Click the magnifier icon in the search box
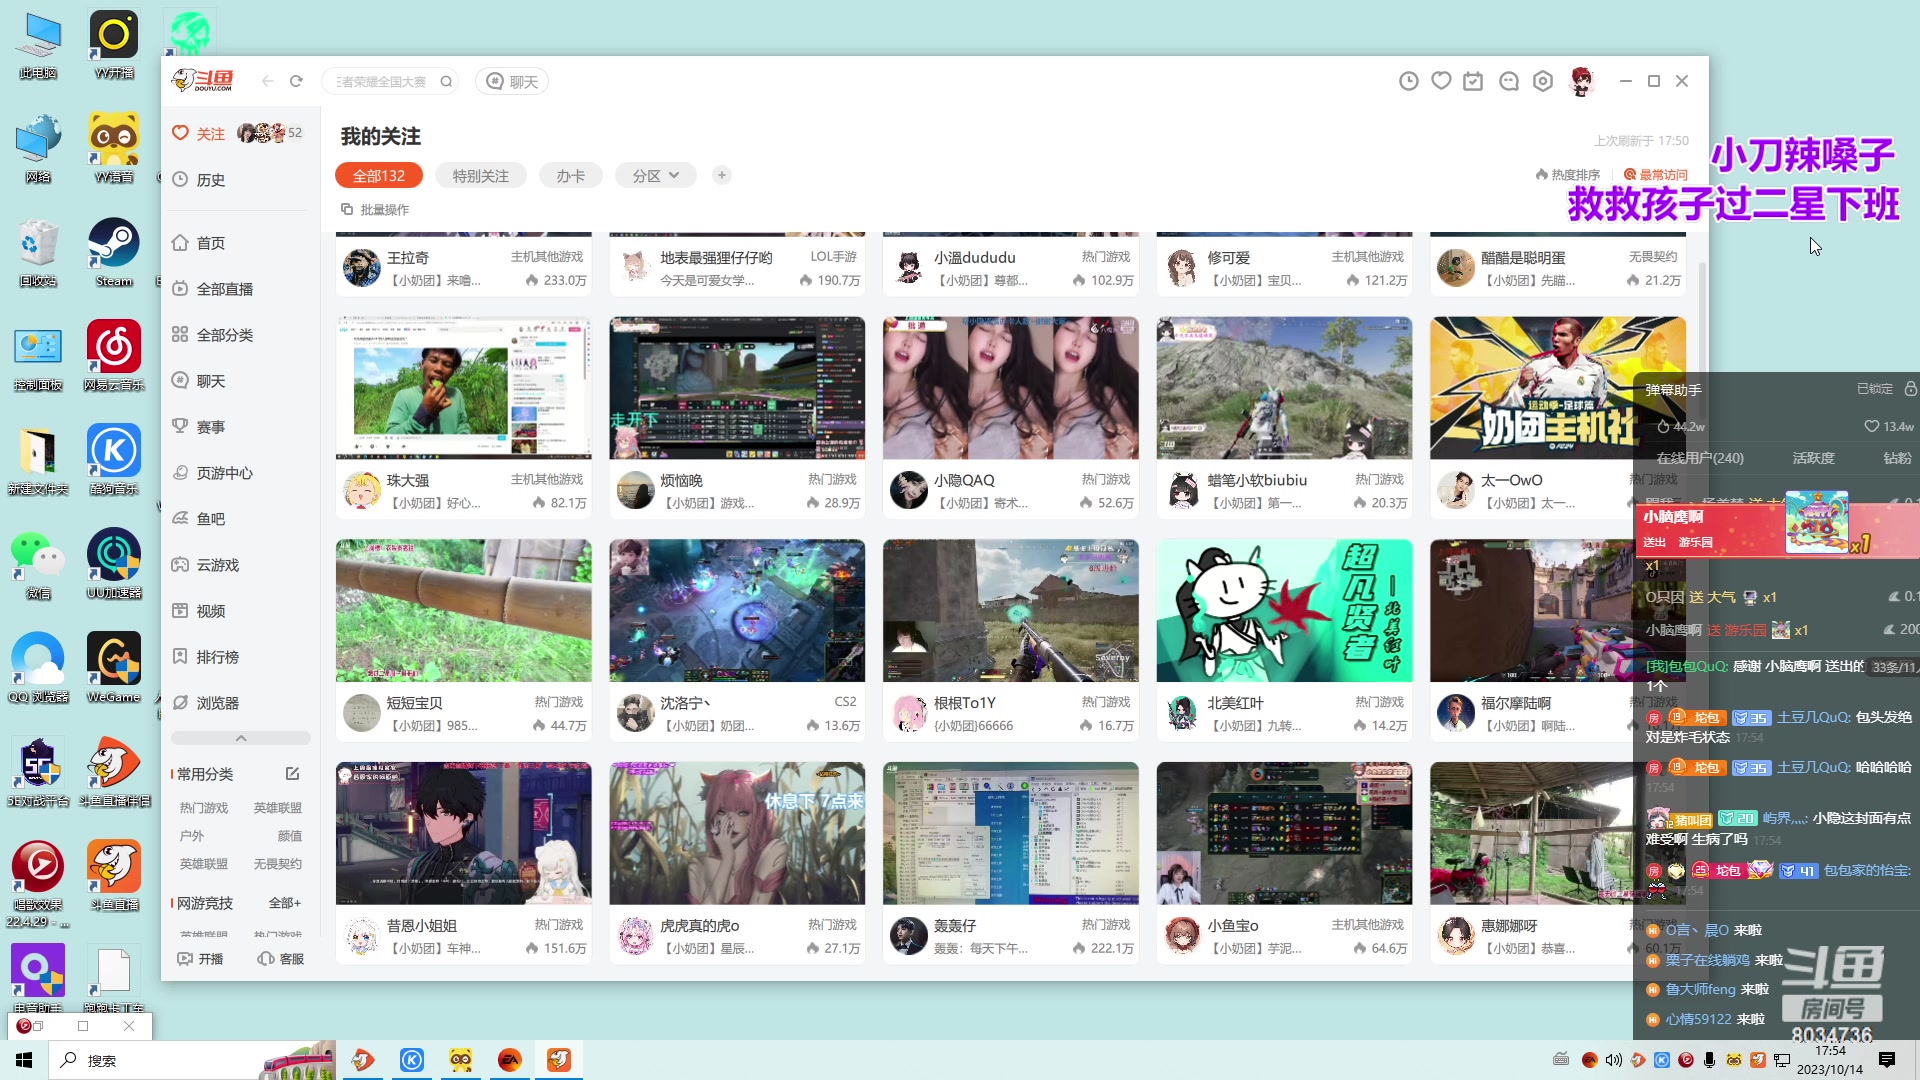This screenshot has height=1080, width=1920. tap(446, 82)
